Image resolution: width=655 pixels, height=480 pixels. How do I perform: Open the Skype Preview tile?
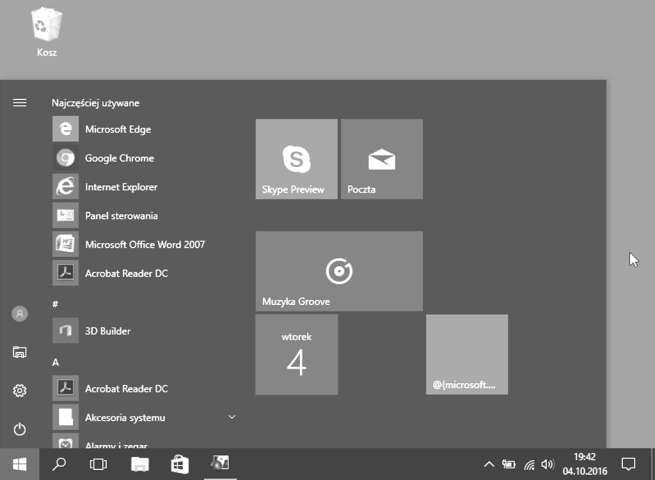[x=297, y=159]
